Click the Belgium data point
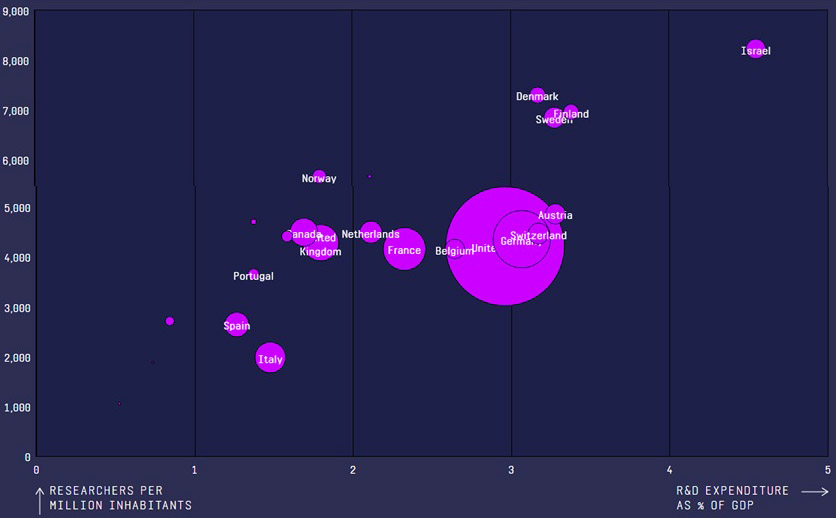 [454, 248]
